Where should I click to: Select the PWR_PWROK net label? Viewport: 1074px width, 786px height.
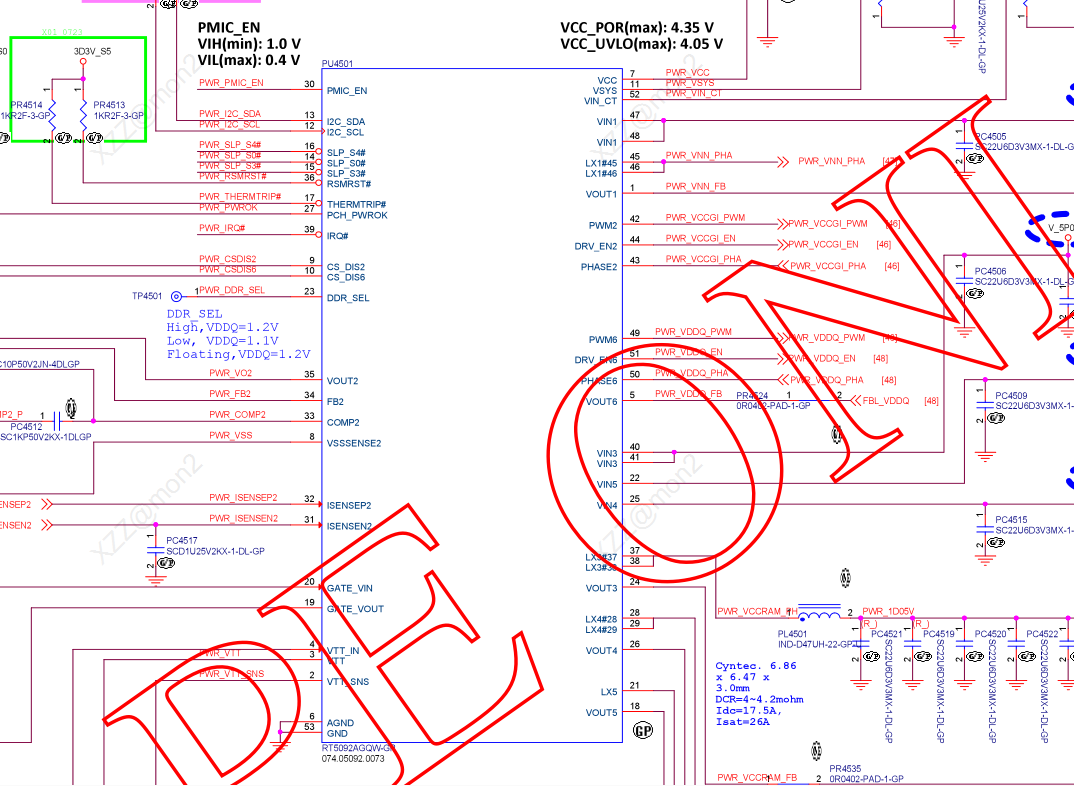229,207
